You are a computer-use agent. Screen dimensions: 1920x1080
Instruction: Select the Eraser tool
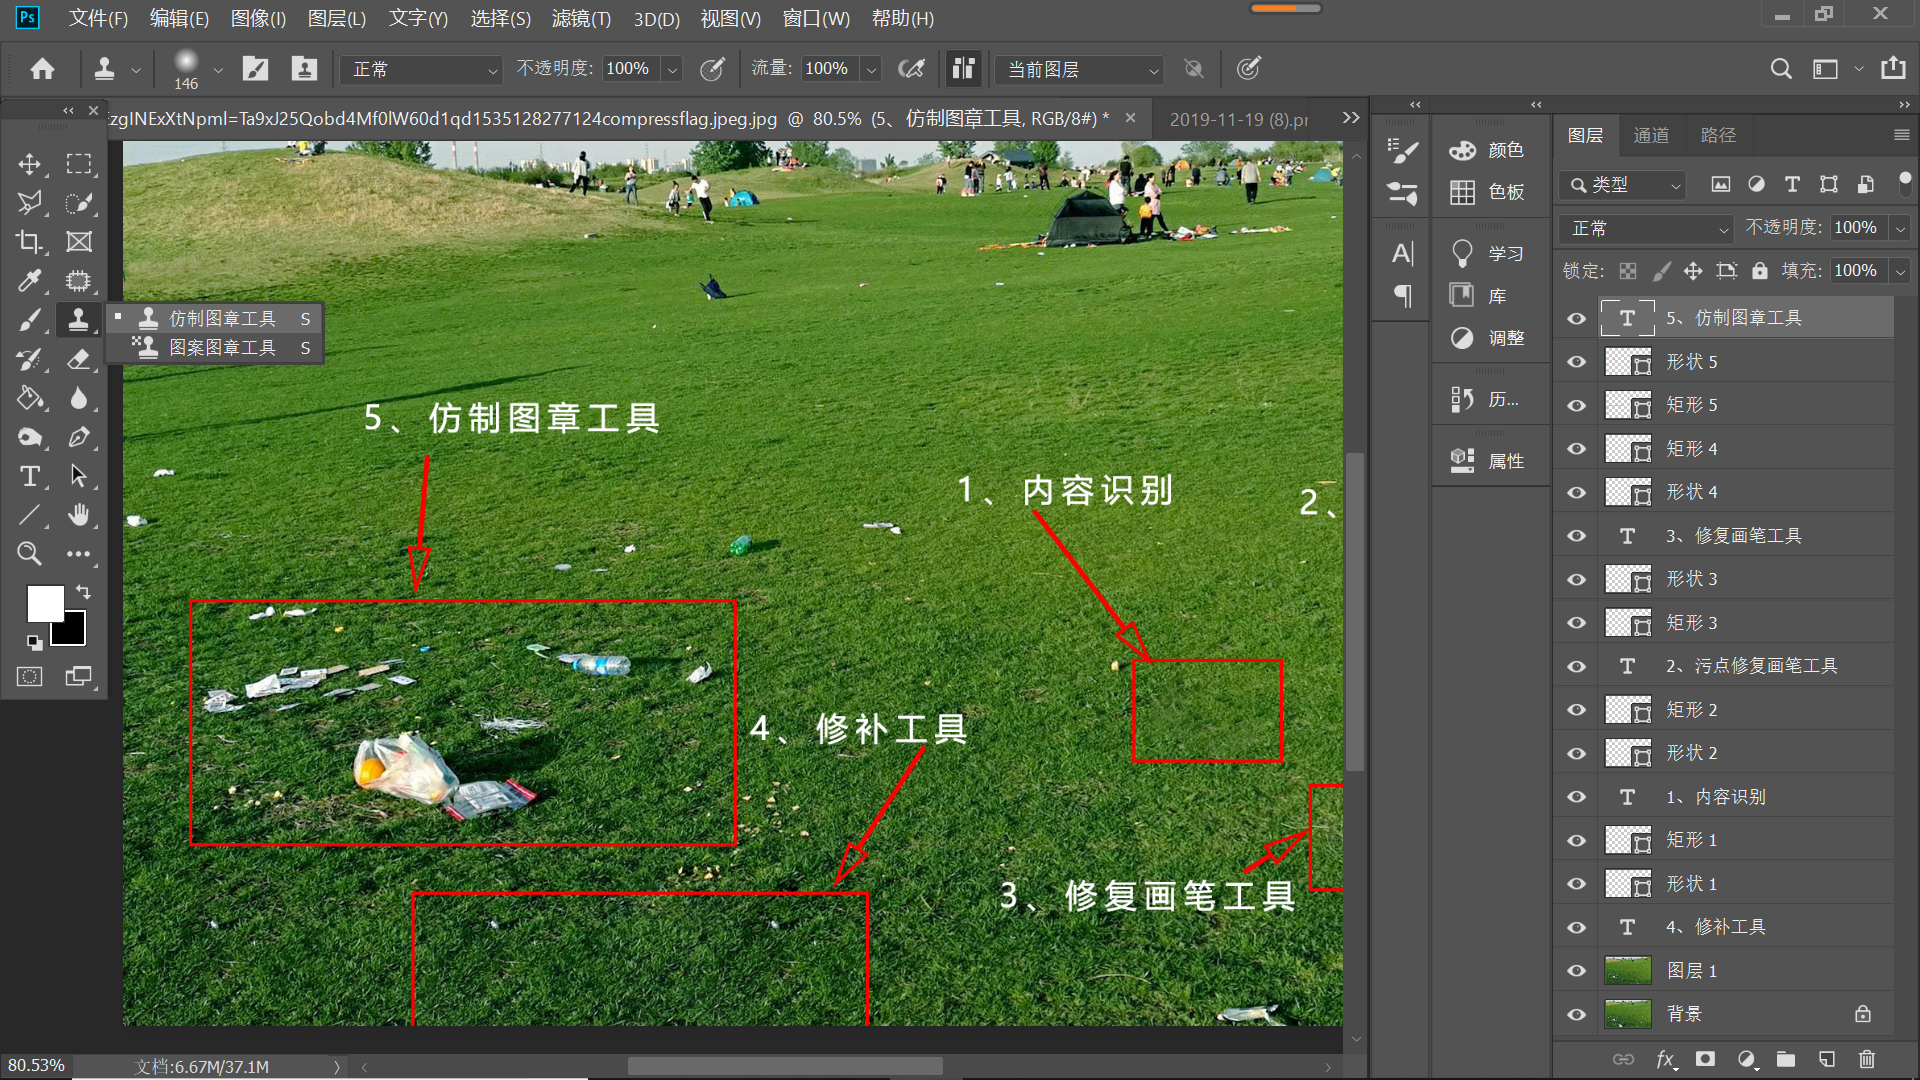click(79, 359)
